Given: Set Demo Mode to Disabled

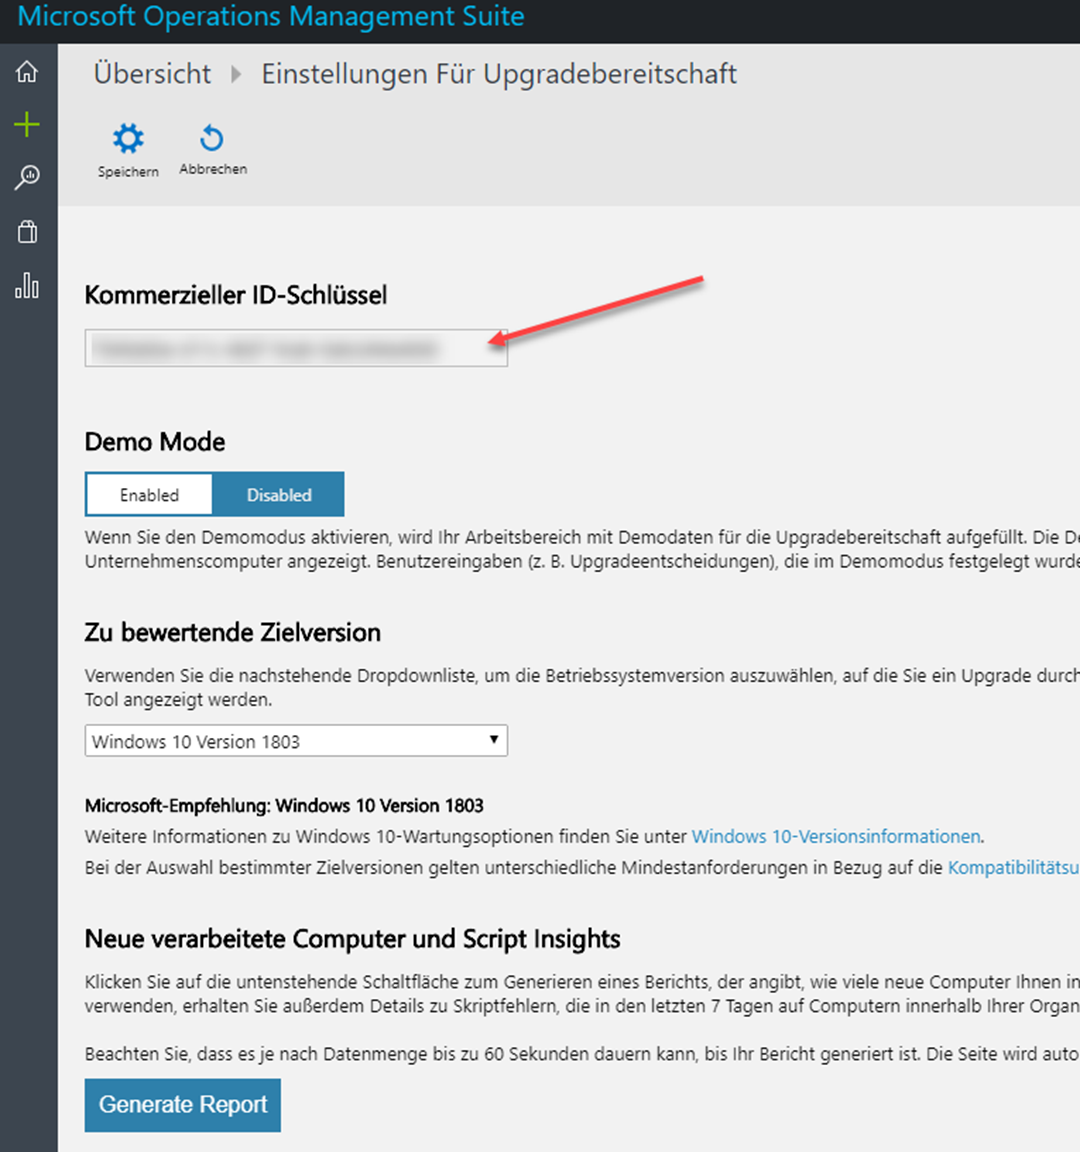Looking at the screenshot, I should click(x=278, y=494).
